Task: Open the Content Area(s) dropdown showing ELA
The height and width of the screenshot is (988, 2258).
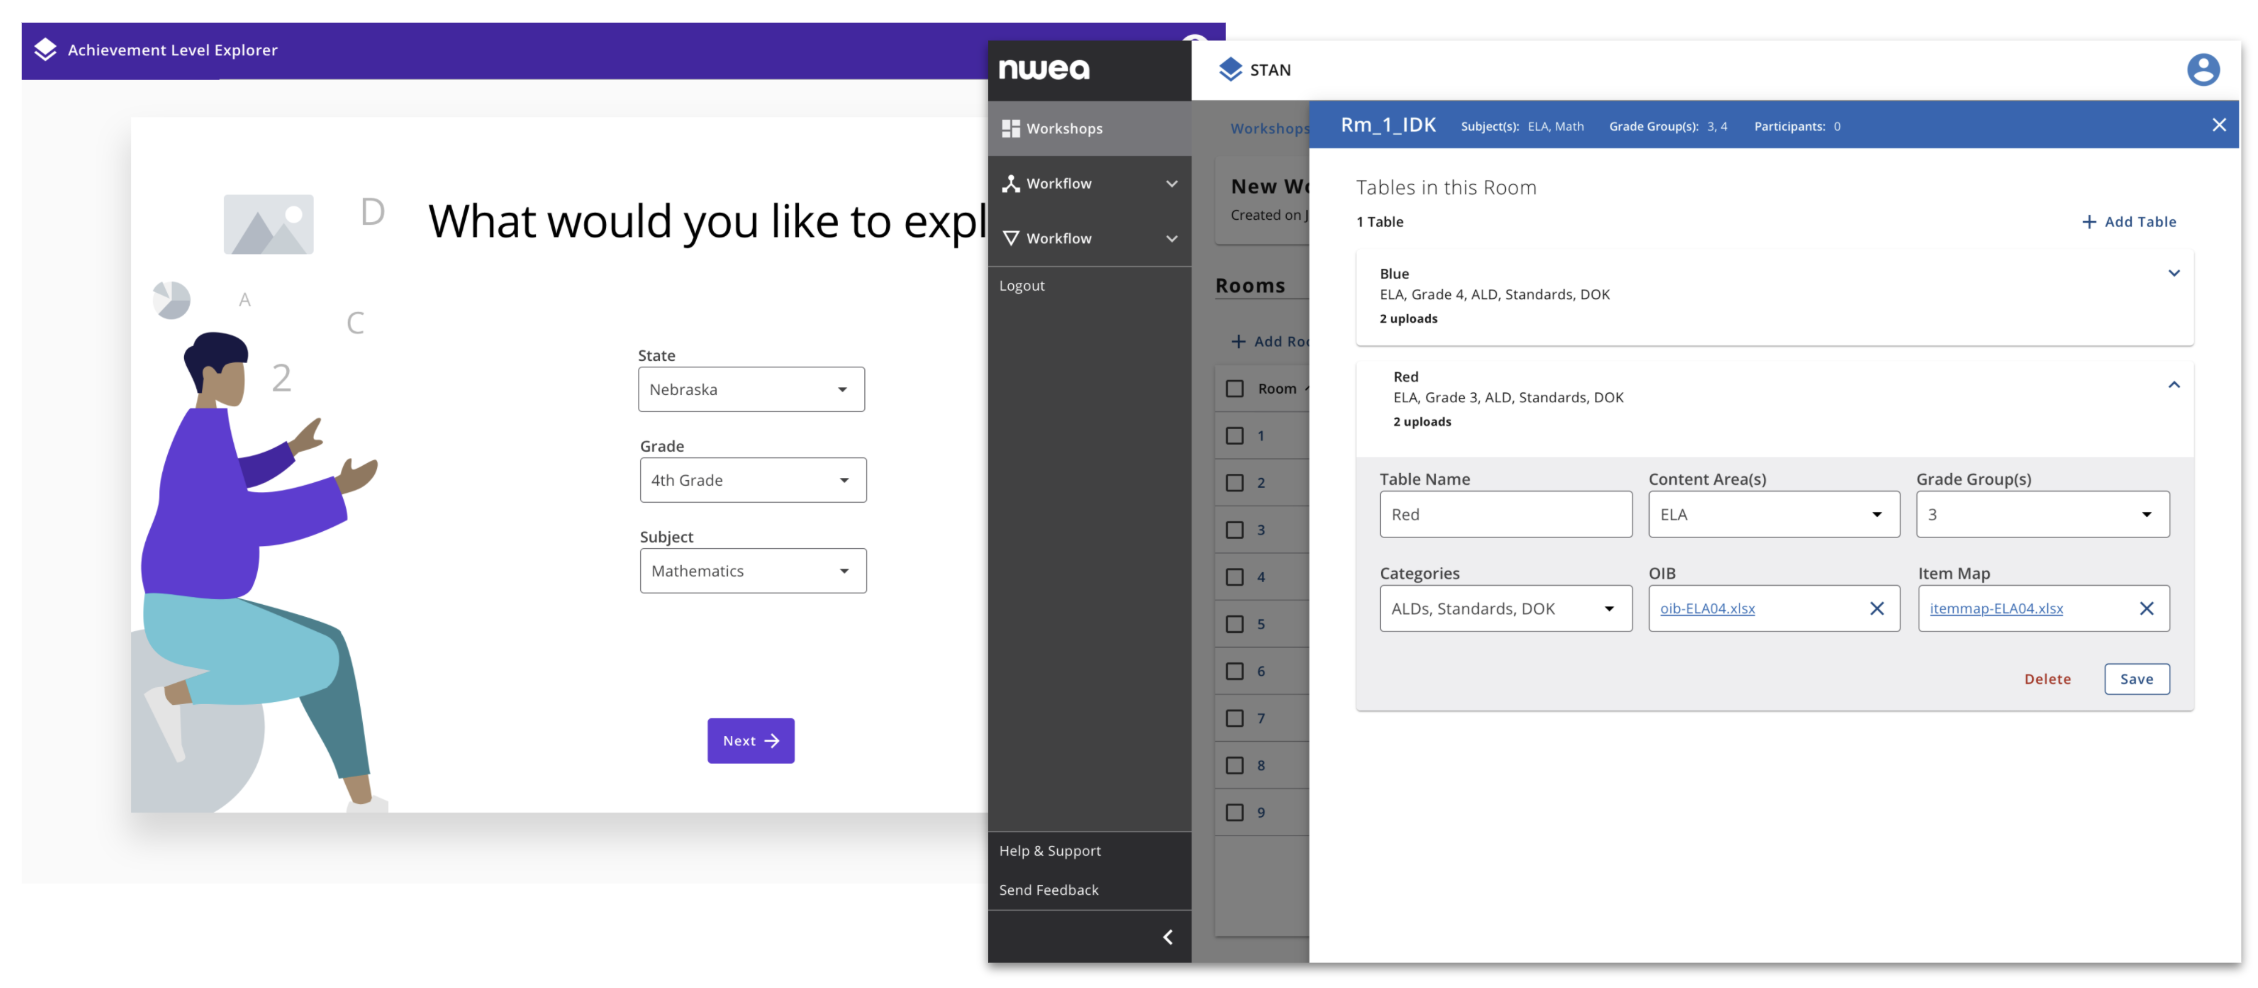Action: tap(1774, 515)
